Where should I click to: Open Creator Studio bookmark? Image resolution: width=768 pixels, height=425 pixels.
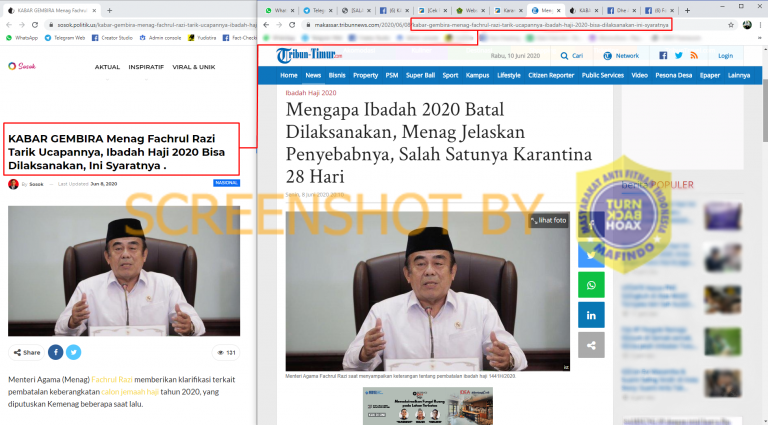(x=112, y=38)
